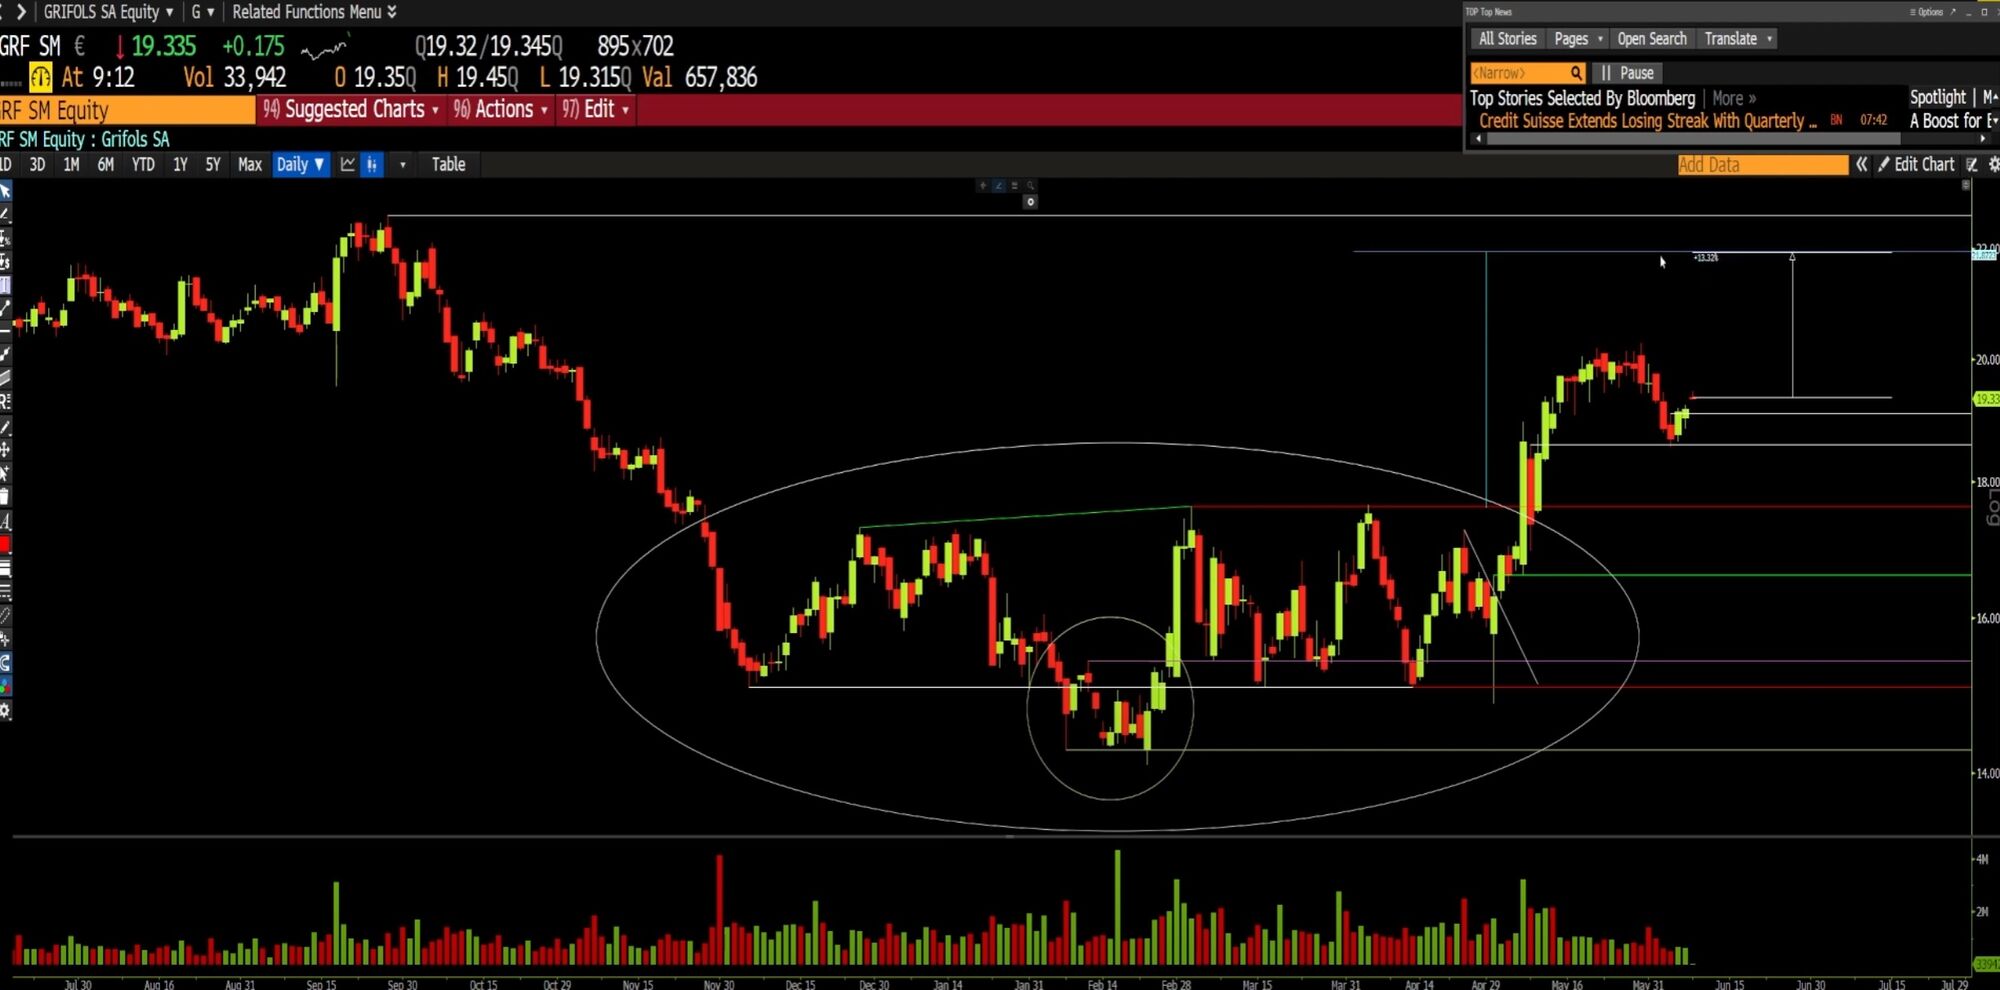Click the news scrollbar left arrow

tap(1479, 139)
